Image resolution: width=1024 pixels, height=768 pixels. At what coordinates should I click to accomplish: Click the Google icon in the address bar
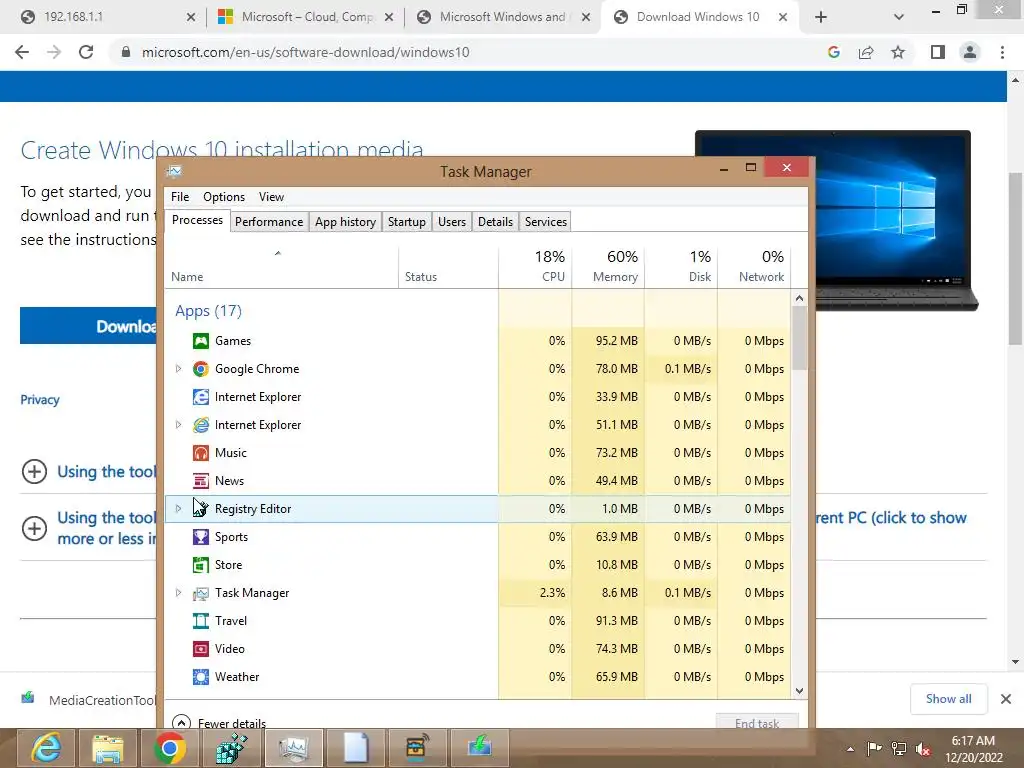[833, 52]
